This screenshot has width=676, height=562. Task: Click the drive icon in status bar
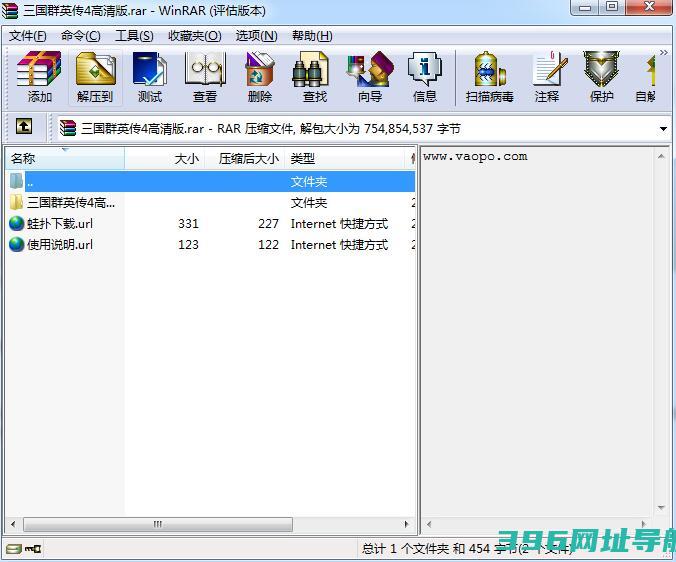(14, 549)
